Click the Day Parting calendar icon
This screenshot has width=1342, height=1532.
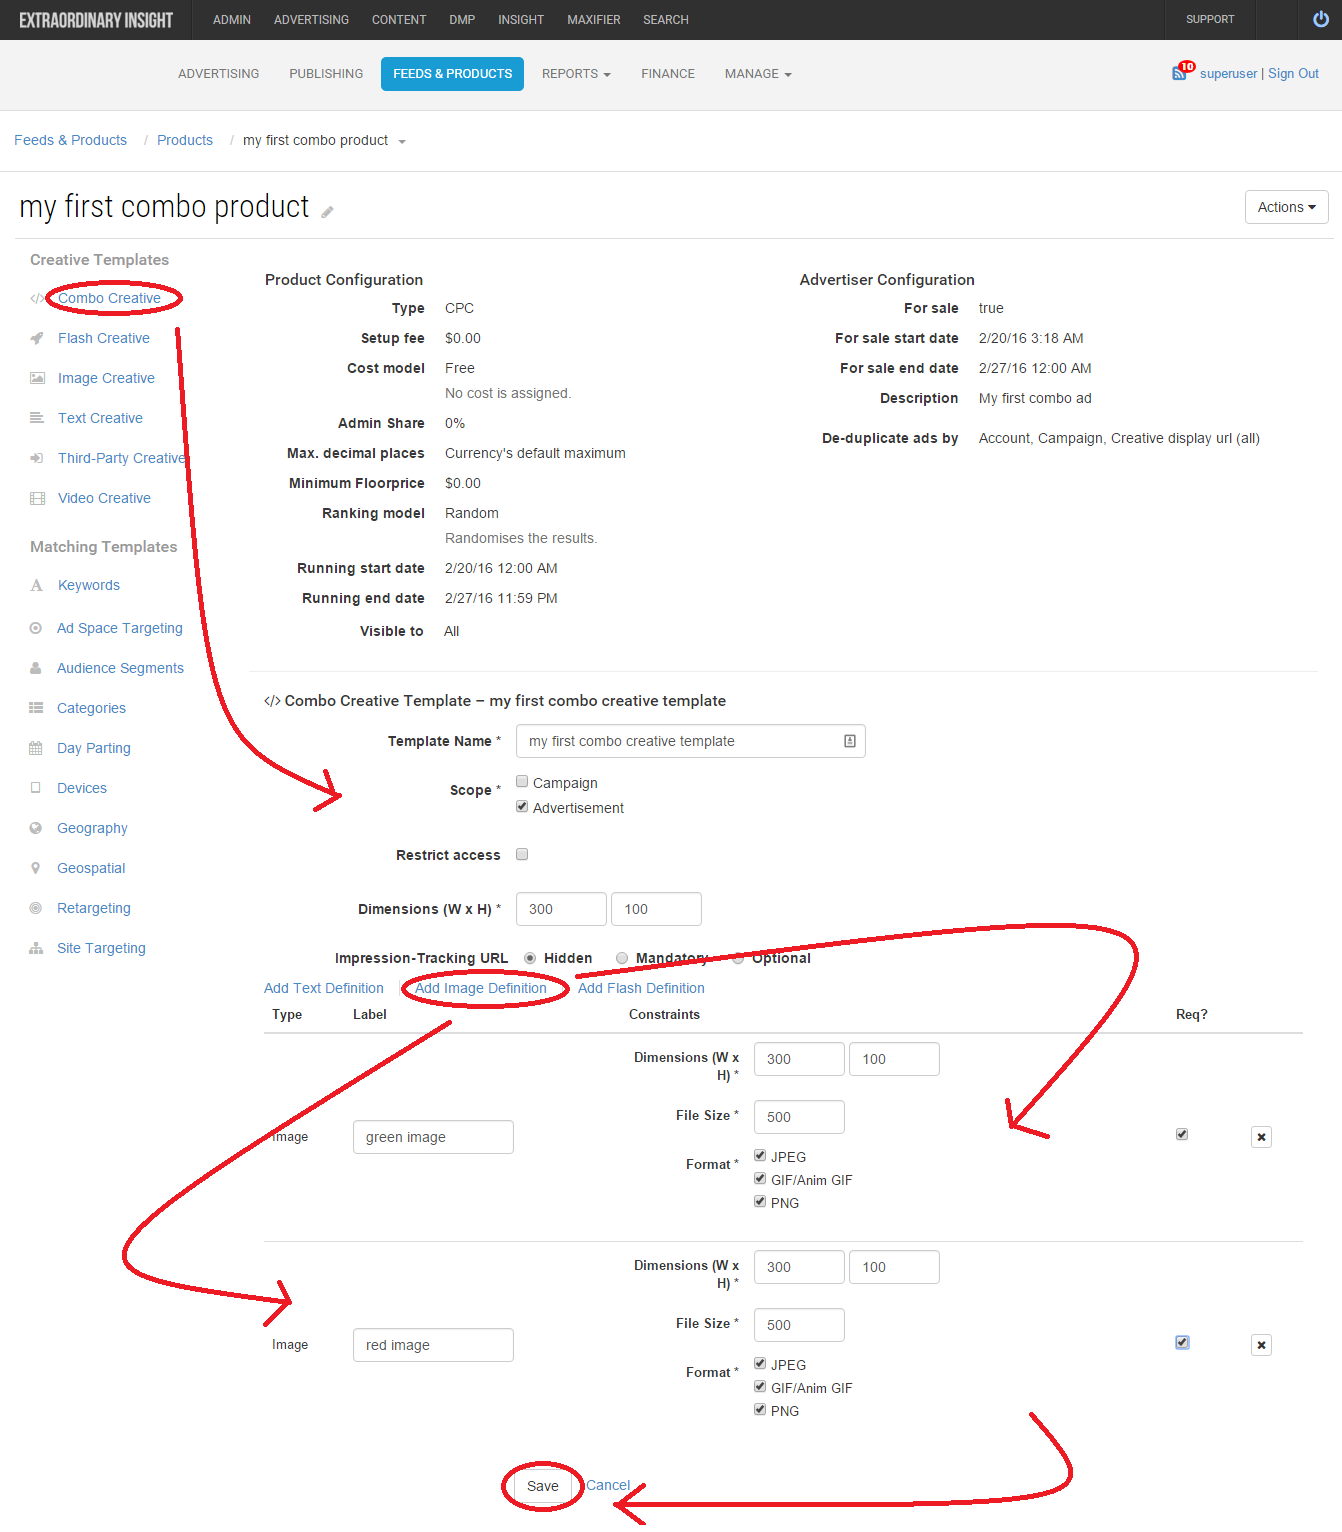pos(36,748)
